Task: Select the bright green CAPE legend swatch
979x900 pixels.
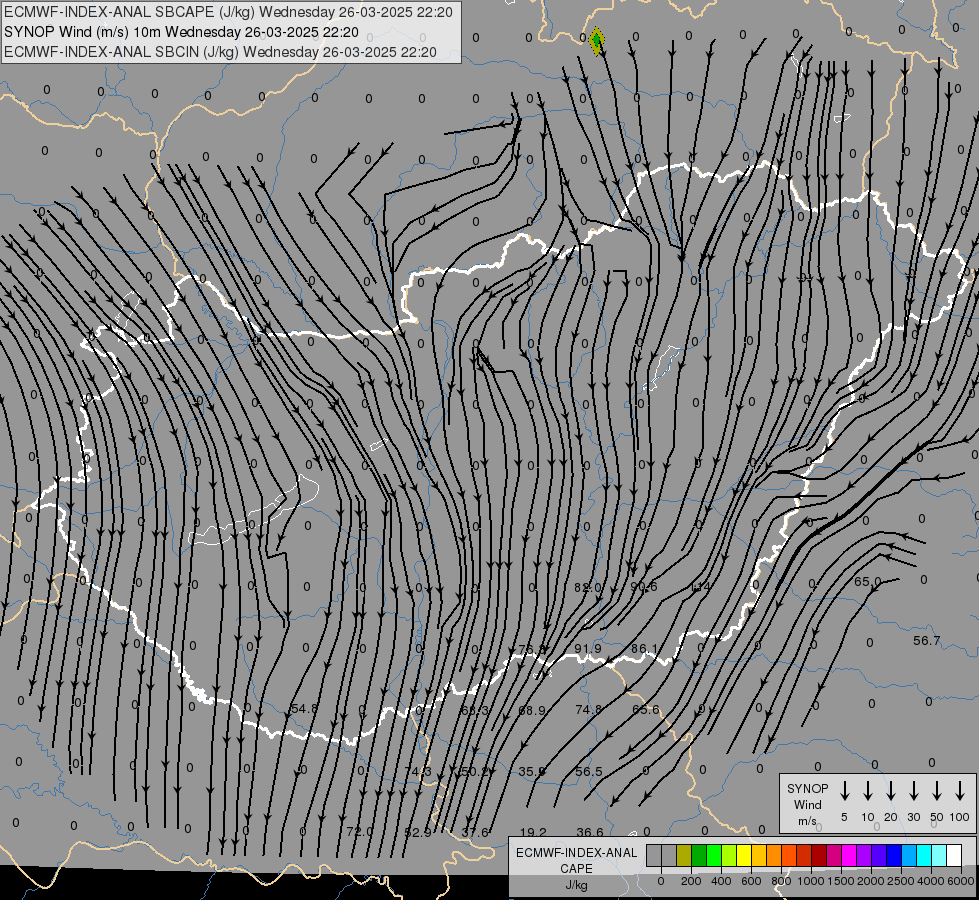Action: coord(714,855)
